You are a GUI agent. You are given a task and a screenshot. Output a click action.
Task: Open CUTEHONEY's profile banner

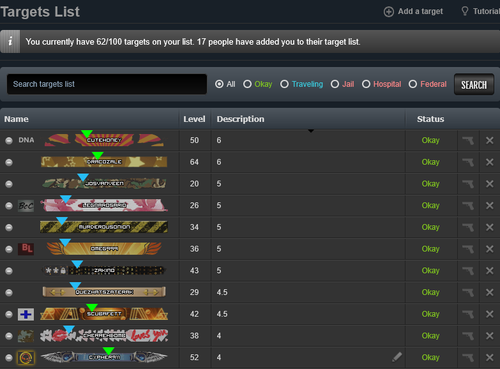point(104,140)
